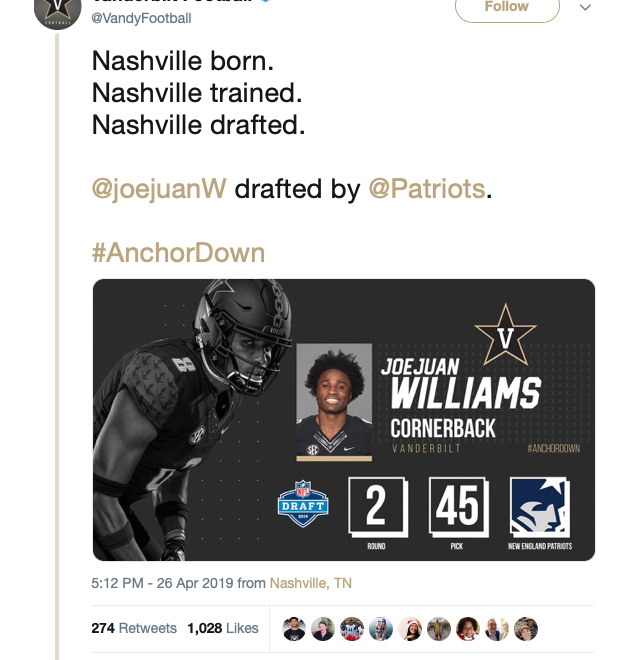Visit the @Patriots mention link
Image resolution: width=628 pixels, height=660 pixels.
pos(427,189)
